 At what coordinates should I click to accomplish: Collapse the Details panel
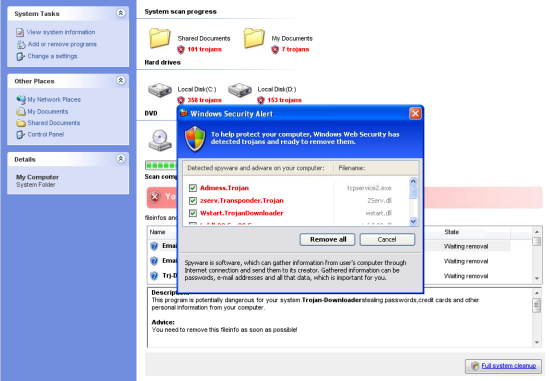tap(121, 159)
